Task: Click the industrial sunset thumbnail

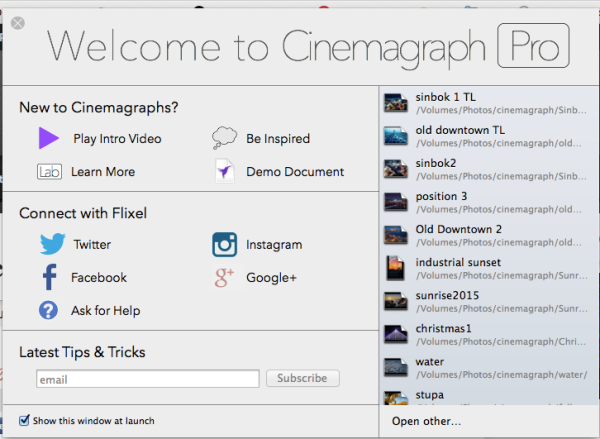Action: [x=396, y=268]
